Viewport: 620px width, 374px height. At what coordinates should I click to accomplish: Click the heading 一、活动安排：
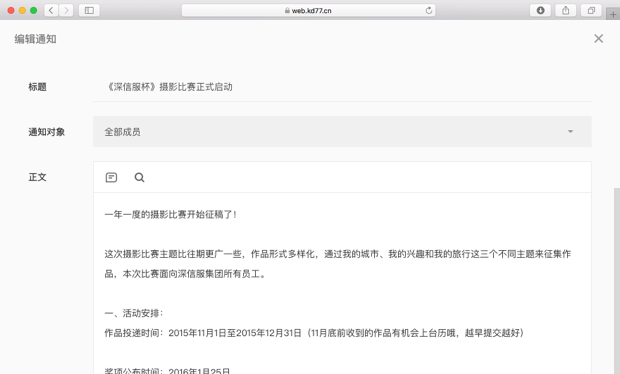pyautogui.click(x=134, y=314)
